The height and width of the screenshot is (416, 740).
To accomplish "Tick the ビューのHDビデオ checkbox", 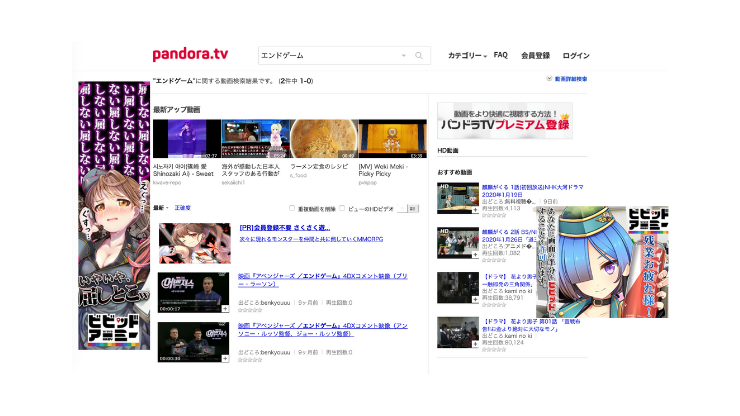I will [342, 208].
